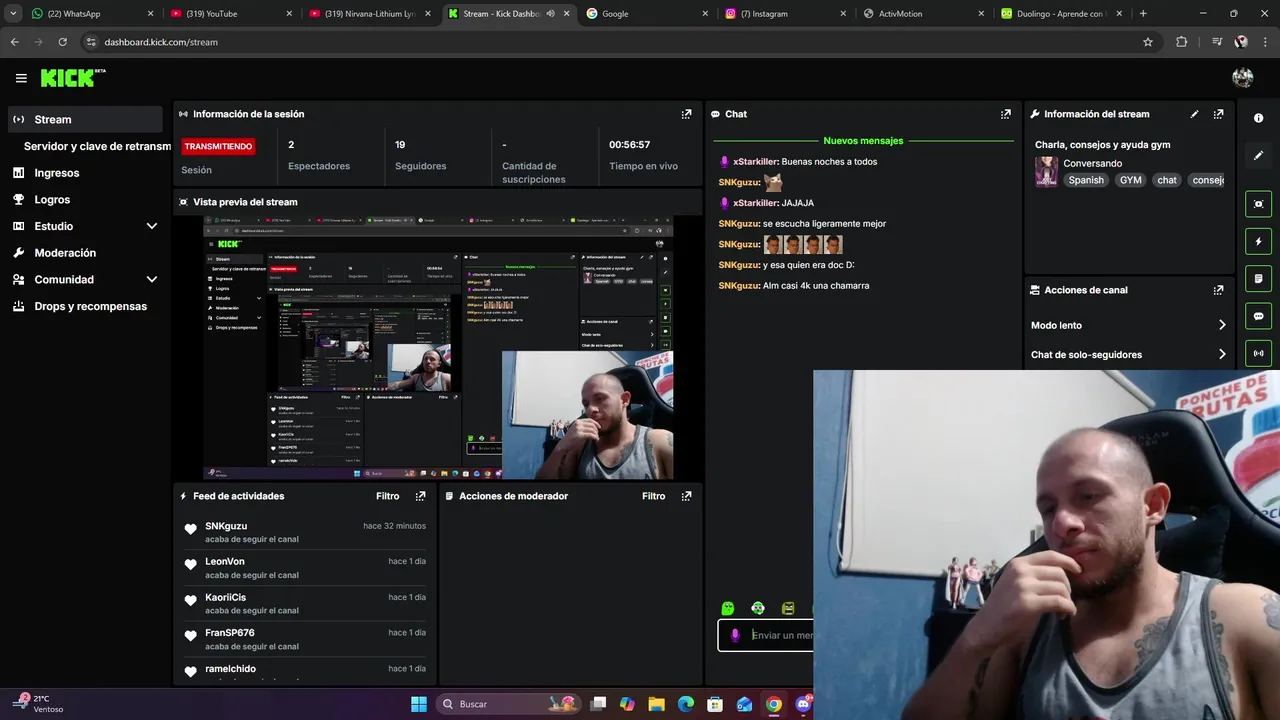Click username xStarkiller in the first chat message
The width and height of the screenshot is (1280, 720).
coord(755,162)
